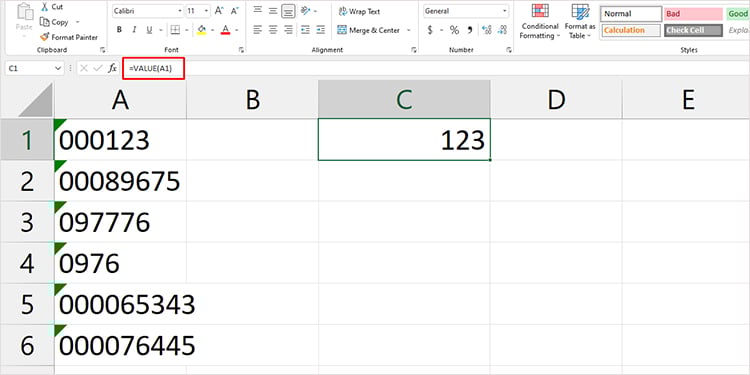Screen dimensions: 750x375
Task: Select cell C1 showing 123
Action: (404, 140)
